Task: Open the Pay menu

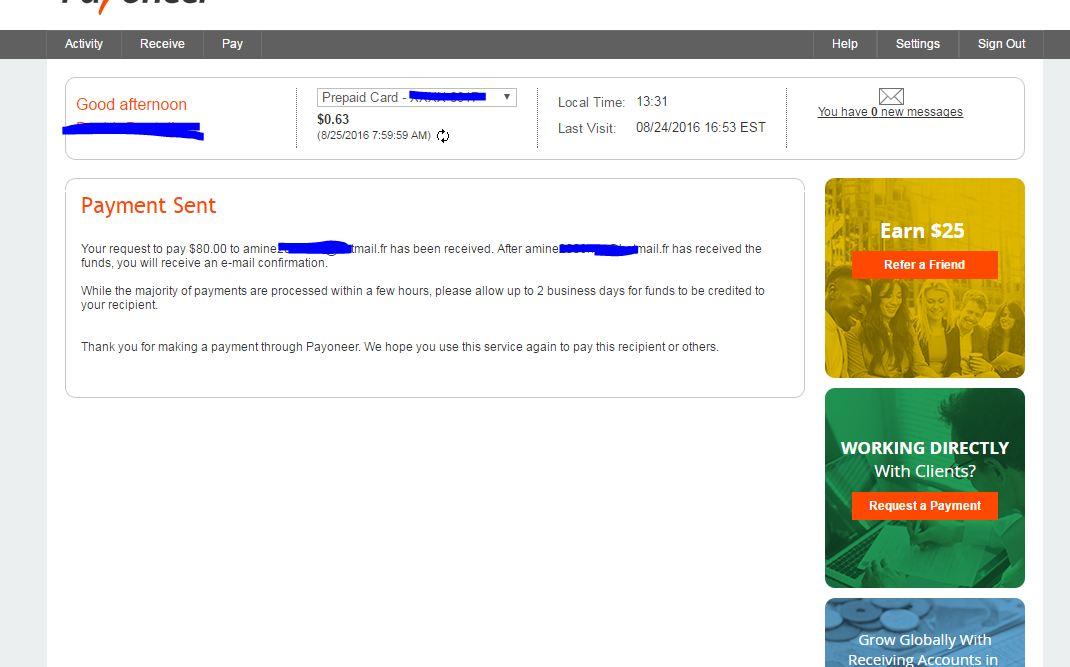Action: [x=232, y=44]
